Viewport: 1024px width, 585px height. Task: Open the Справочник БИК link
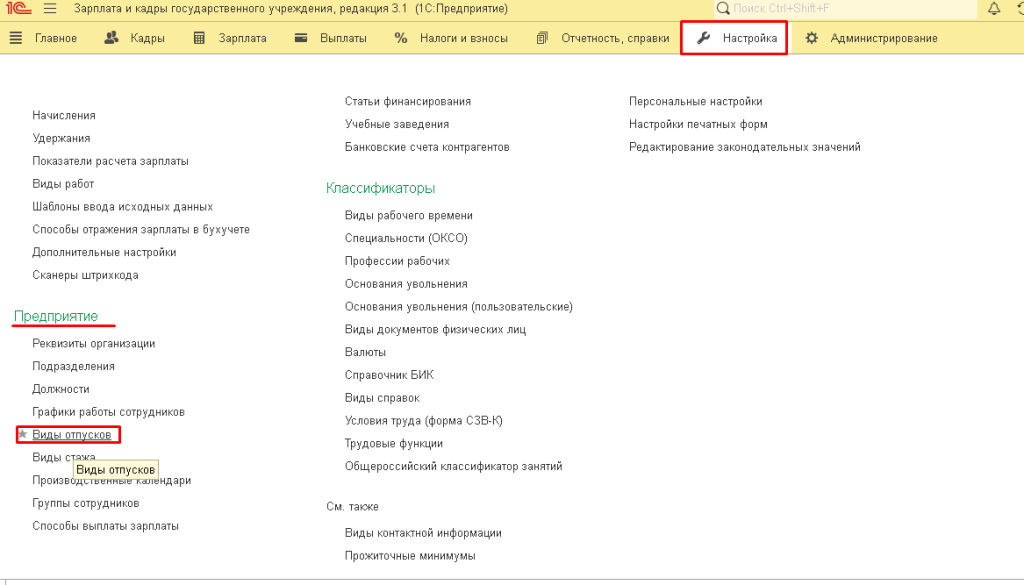click(x=389, y=375)
